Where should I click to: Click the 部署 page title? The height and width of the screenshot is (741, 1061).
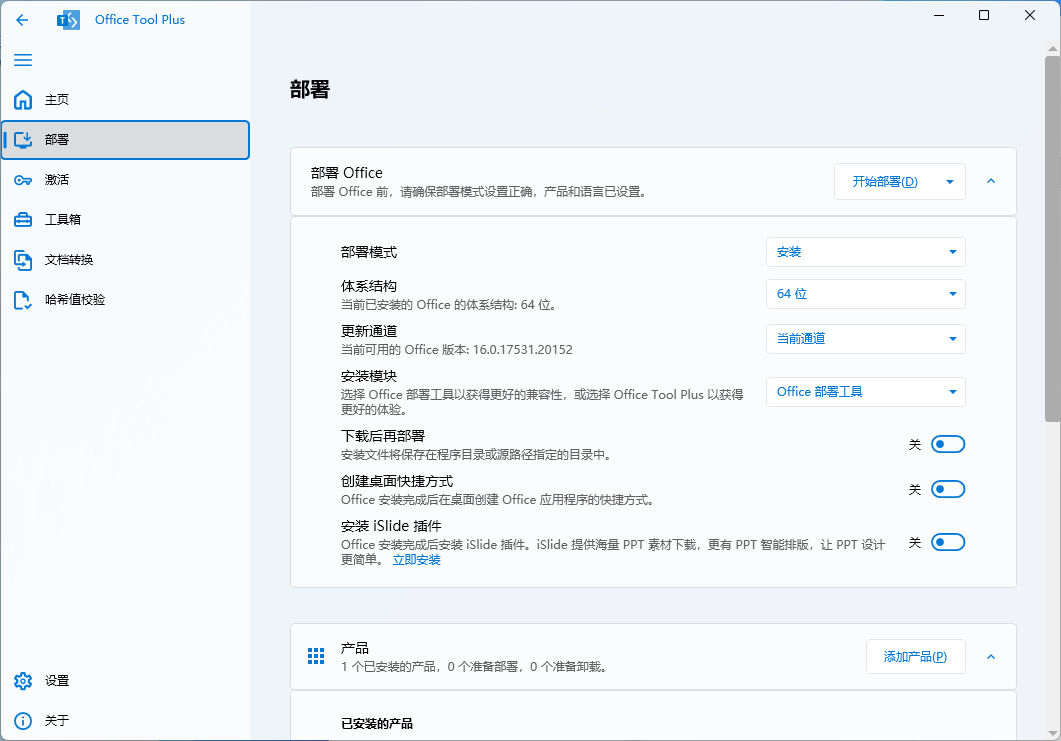click(x=310, y=89)
